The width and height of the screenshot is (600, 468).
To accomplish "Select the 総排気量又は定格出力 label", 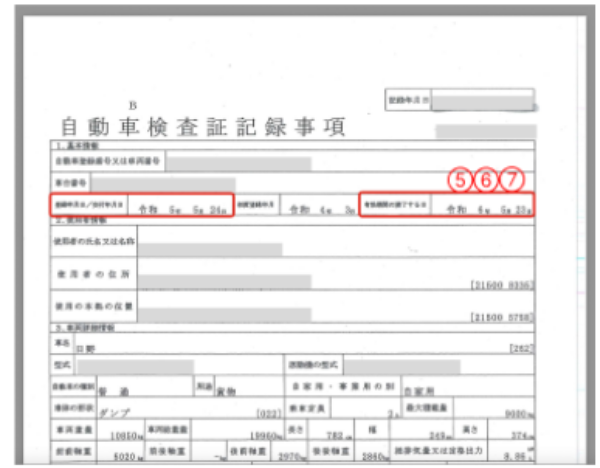I will 439,450.
